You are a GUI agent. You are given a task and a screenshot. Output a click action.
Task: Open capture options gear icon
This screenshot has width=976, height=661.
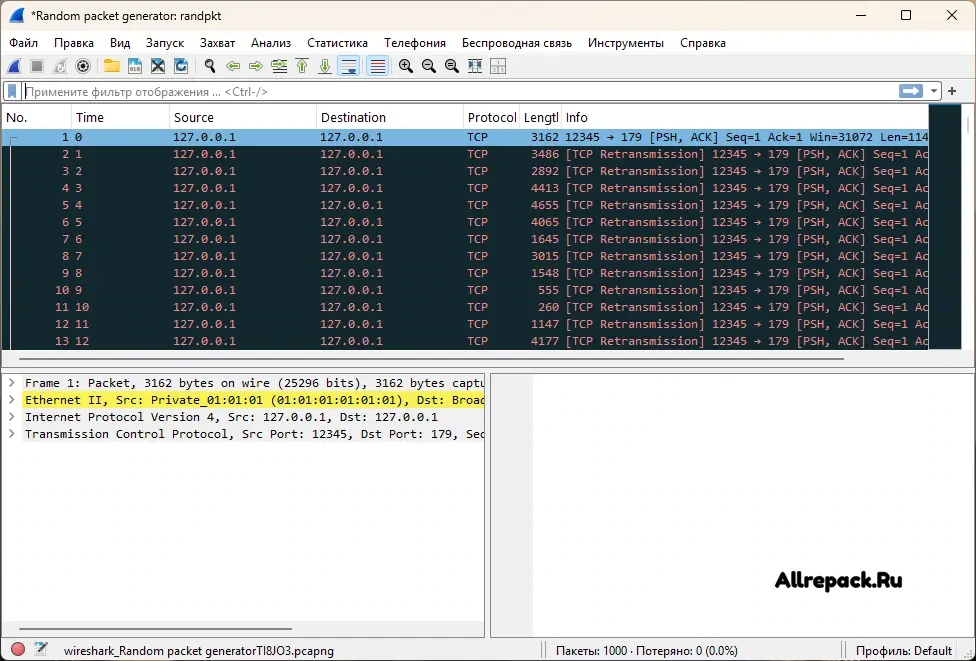(x=83, y=66)
